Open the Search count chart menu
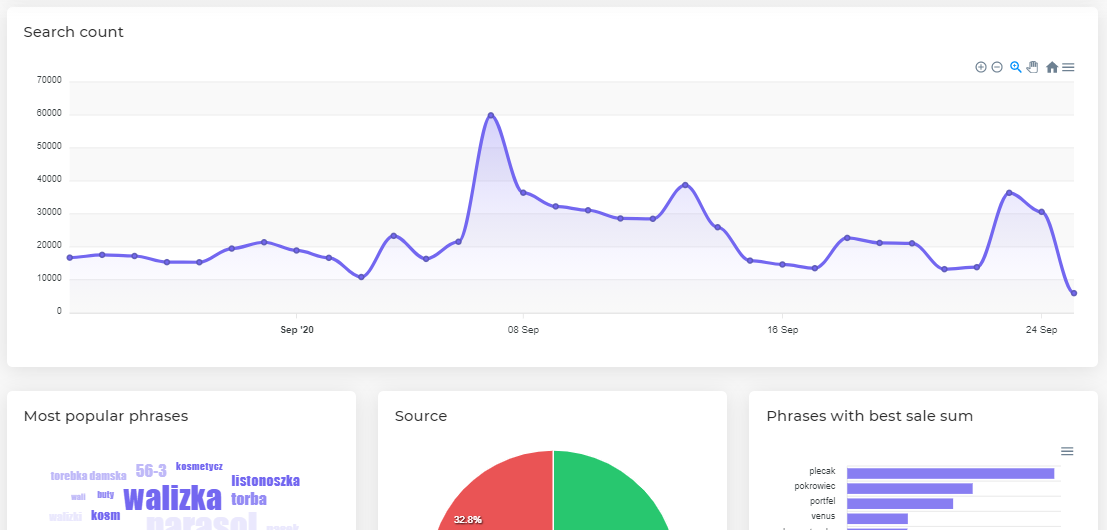Screen dimensions: 1107x530 [x=1068, y=67]
